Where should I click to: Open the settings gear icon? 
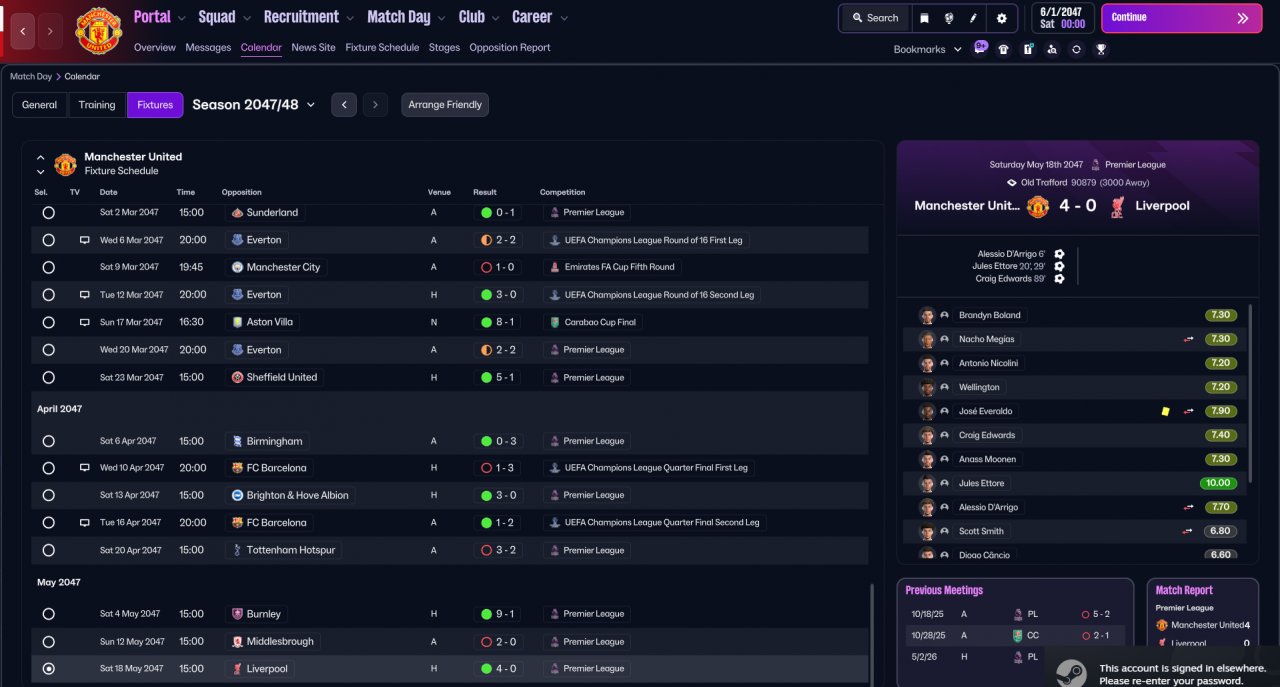click(1001, 18)
